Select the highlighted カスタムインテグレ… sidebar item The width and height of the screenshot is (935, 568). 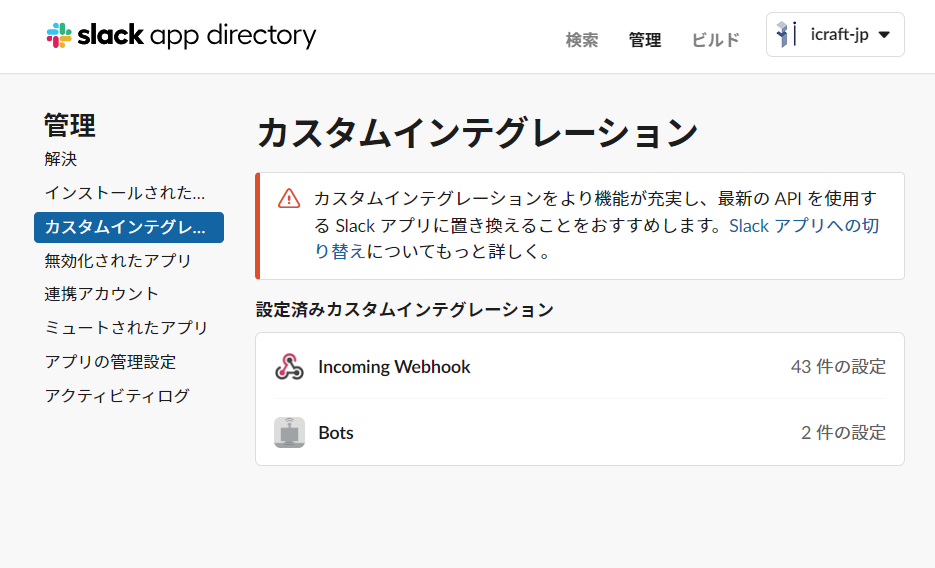[x=129, y=227]
